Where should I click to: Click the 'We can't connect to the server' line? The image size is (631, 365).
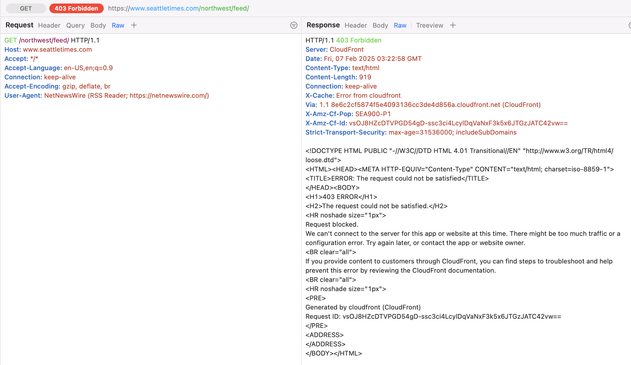[x=463, y=238]
